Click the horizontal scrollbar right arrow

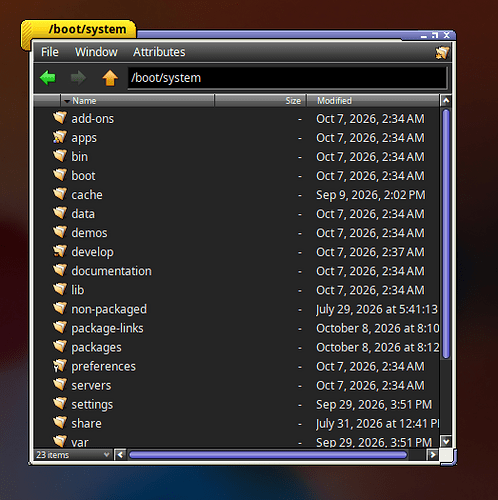433,455
